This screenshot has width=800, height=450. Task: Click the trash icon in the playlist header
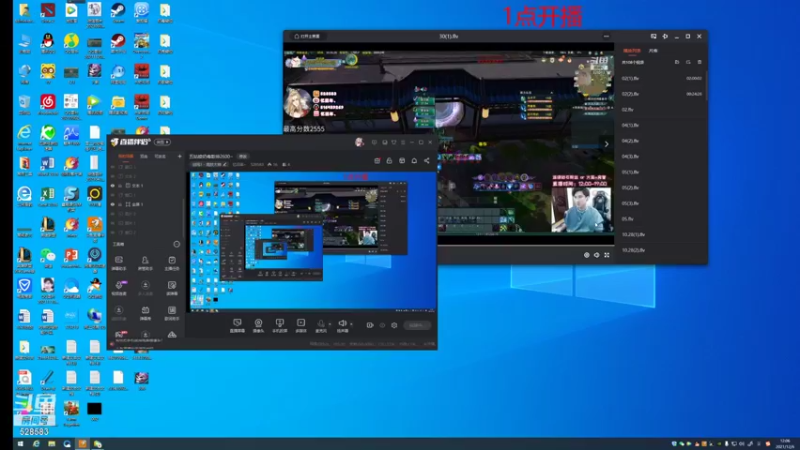point(699,62)
